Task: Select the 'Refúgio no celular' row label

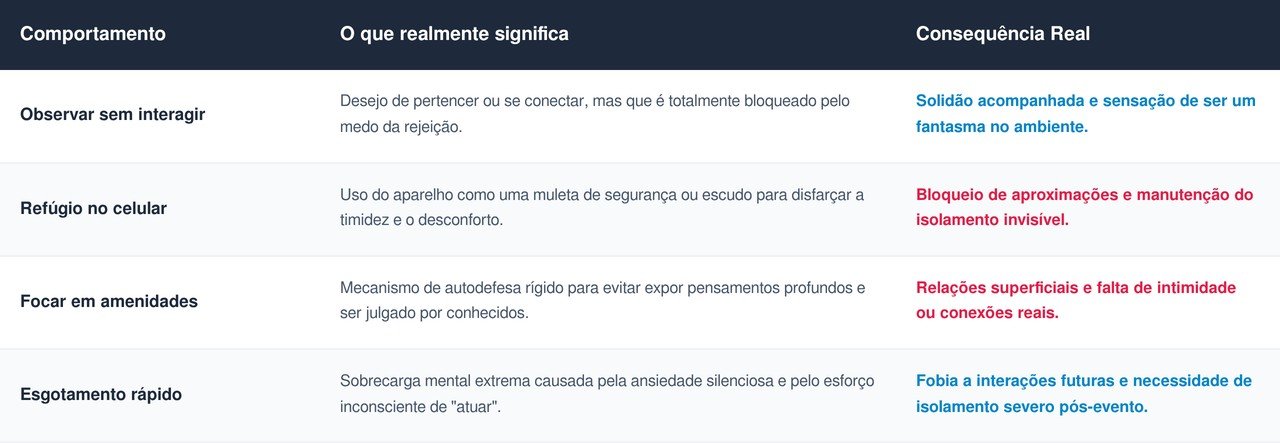Action: [x=93, y=208]
